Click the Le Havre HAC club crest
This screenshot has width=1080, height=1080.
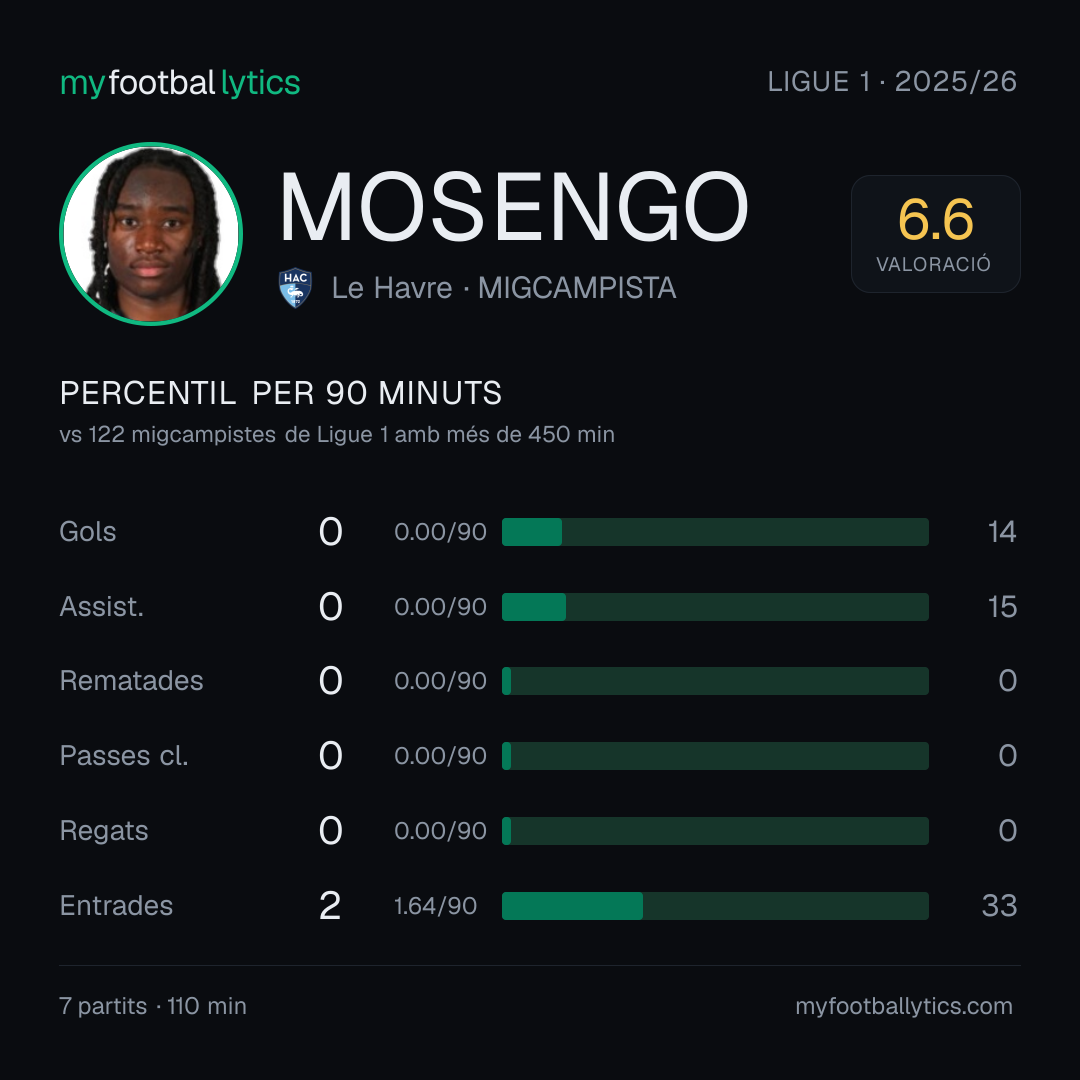pos(295,288)
